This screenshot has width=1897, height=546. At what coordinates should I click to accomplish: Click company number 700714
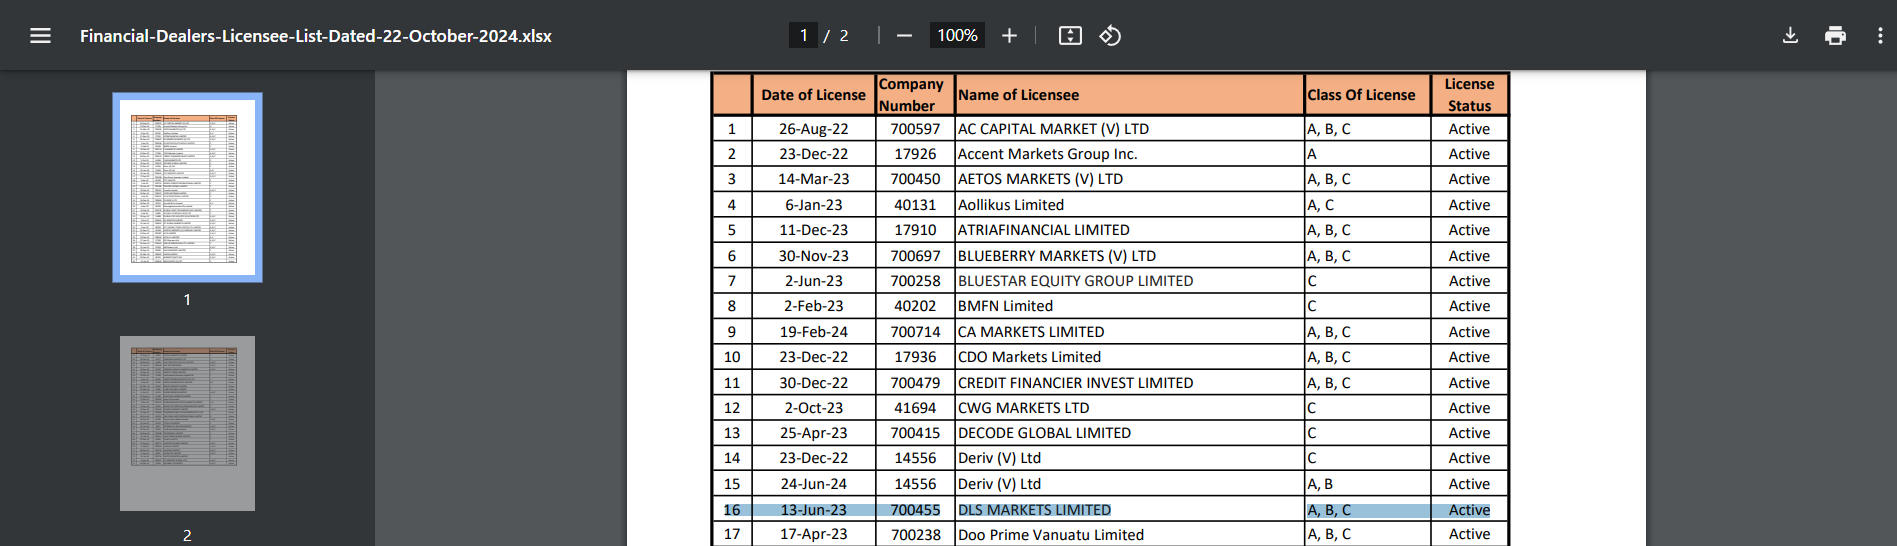[915, 332]
